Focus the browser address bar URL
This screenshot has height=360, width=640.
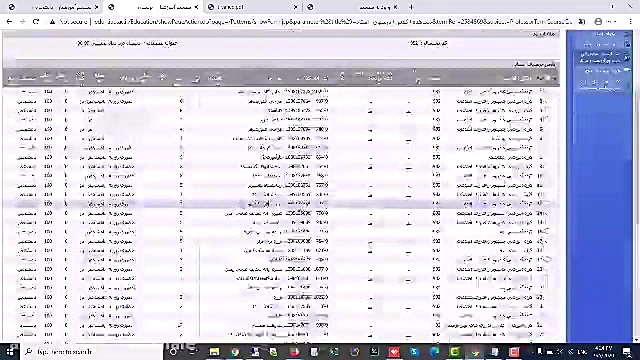click(333, 22)
